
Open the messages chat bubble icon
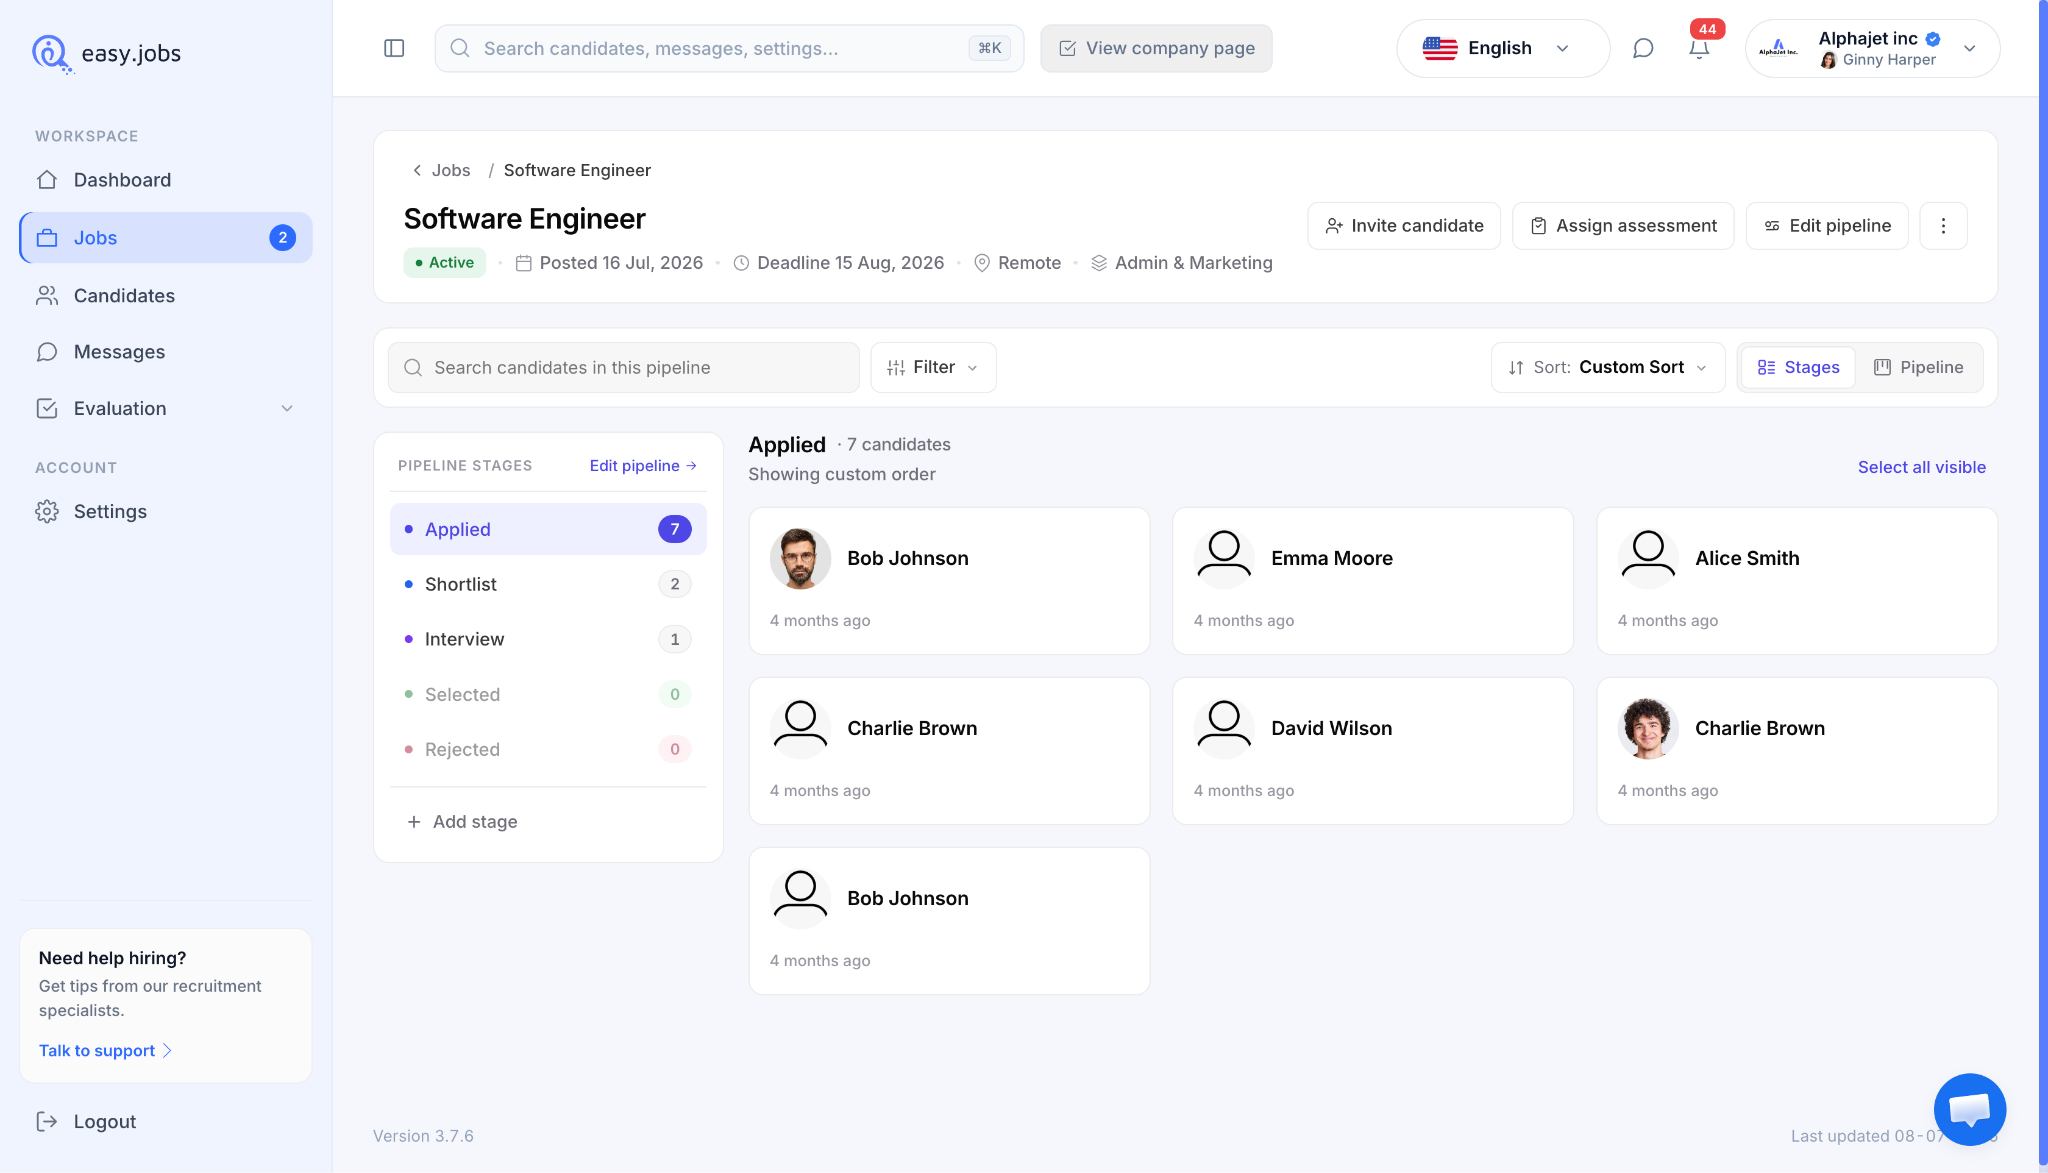(1643, 48)
